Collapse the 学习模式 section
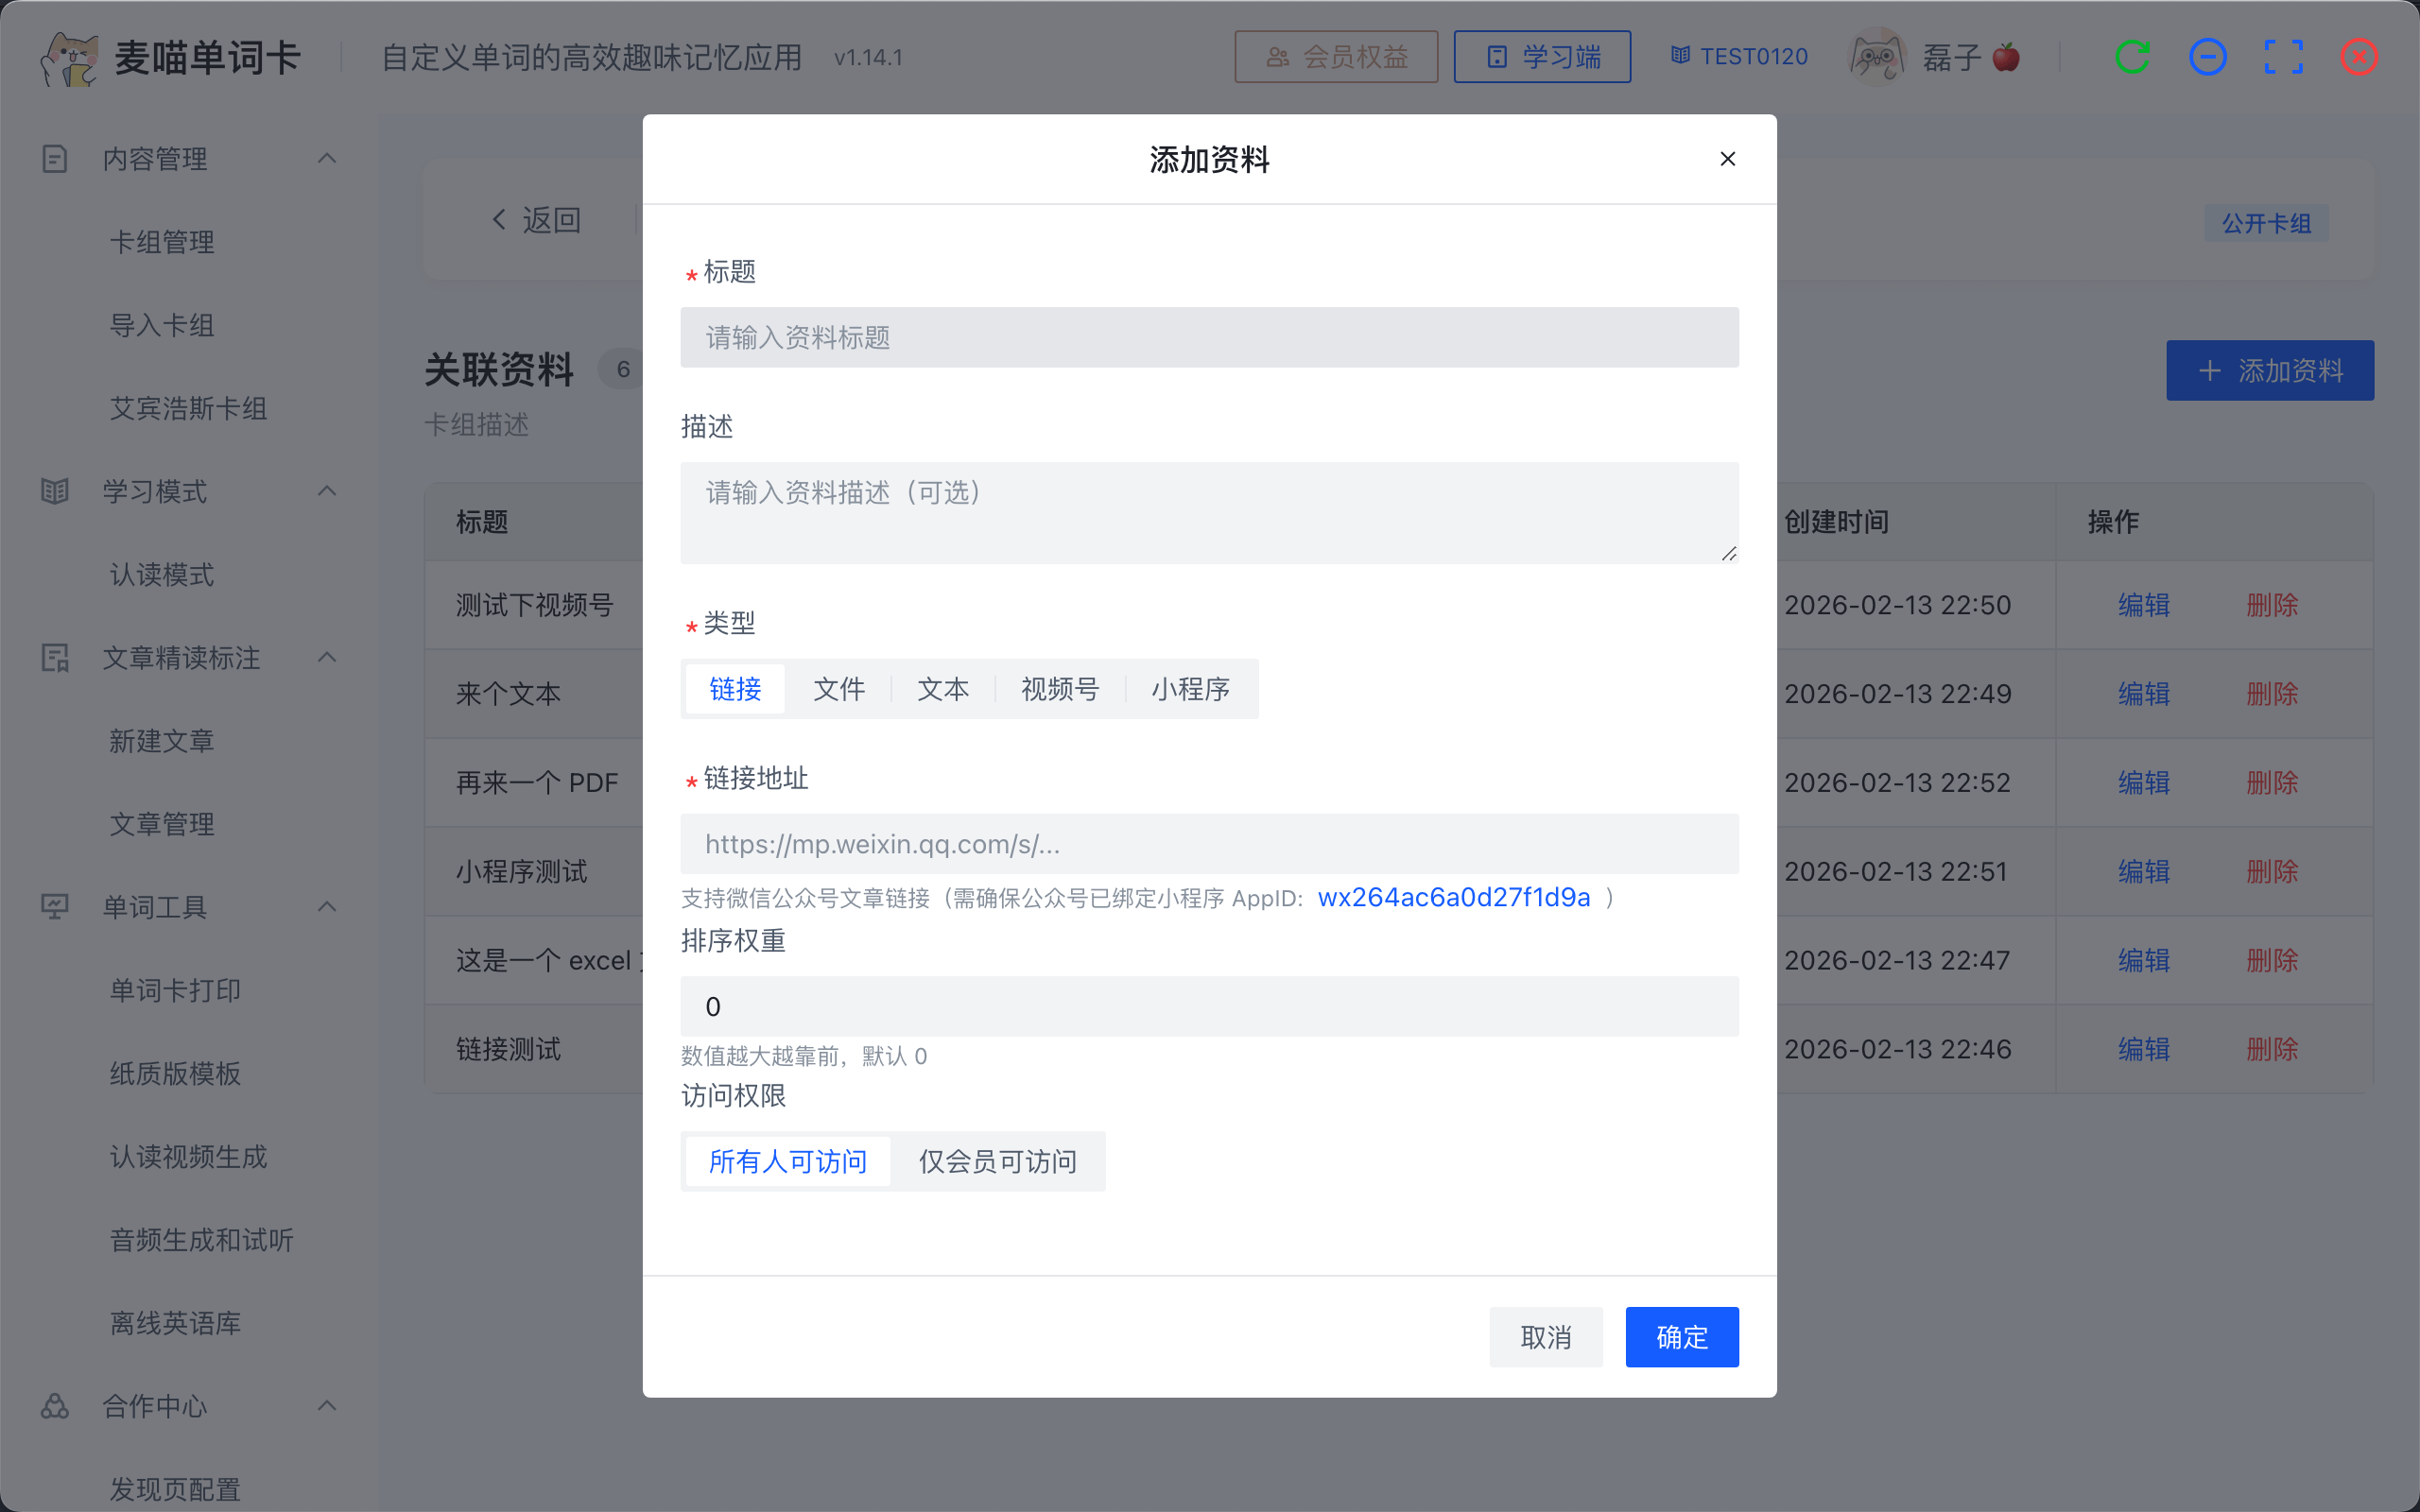This screenshot has height=1512, width=2420. coord(327,491)
